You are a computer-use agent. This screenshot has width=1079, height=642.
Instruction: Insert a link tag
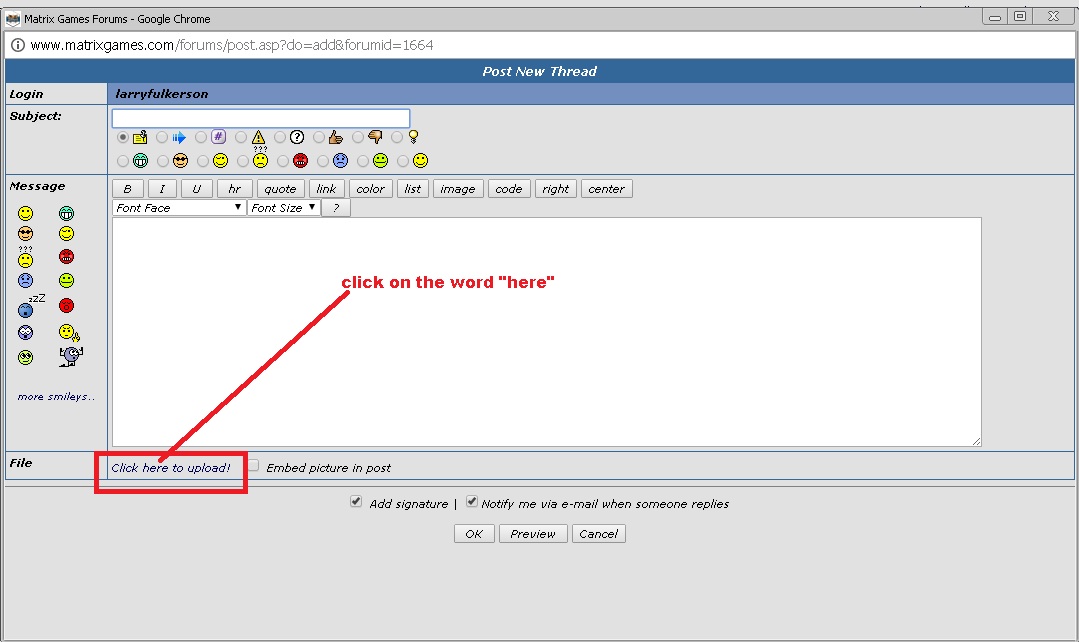coord(326,189)
